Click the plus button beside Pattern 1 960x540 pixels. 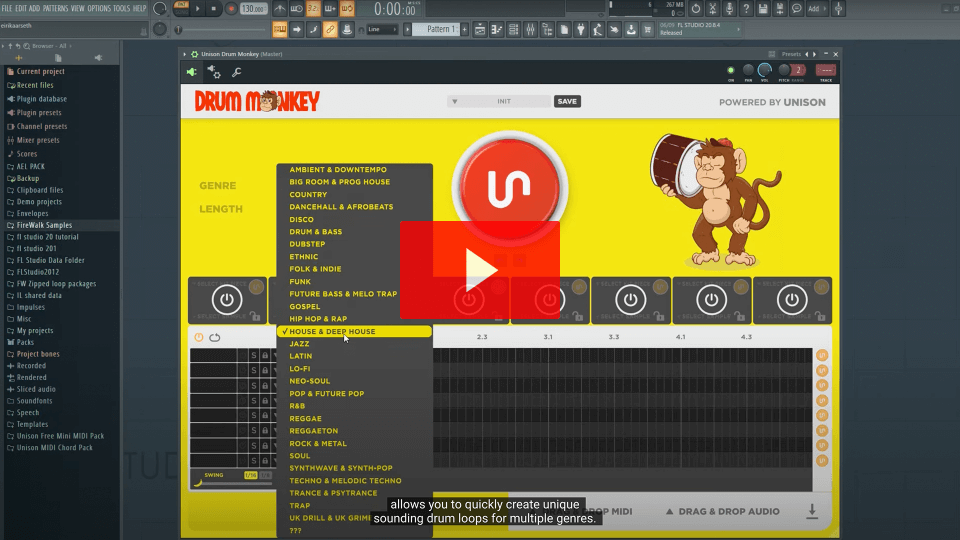(465, 29)
